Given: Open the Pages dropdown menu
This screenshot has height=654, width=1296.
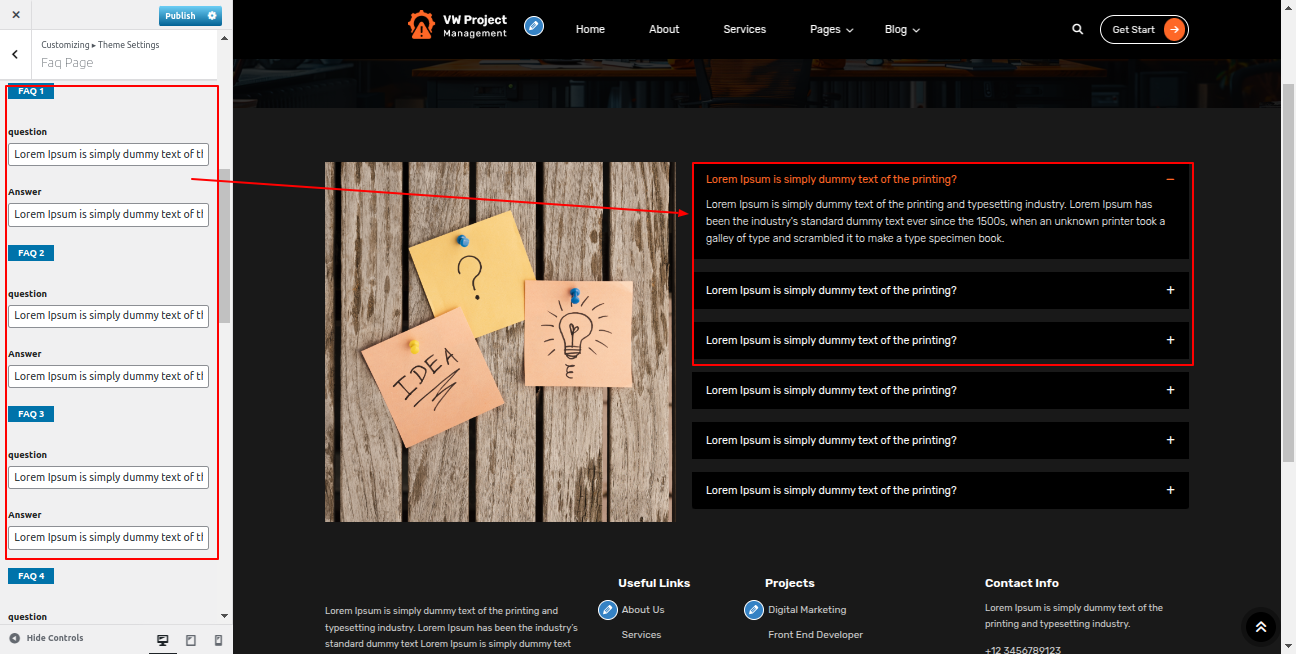Looking at the screenshot, I should [831, 30].
